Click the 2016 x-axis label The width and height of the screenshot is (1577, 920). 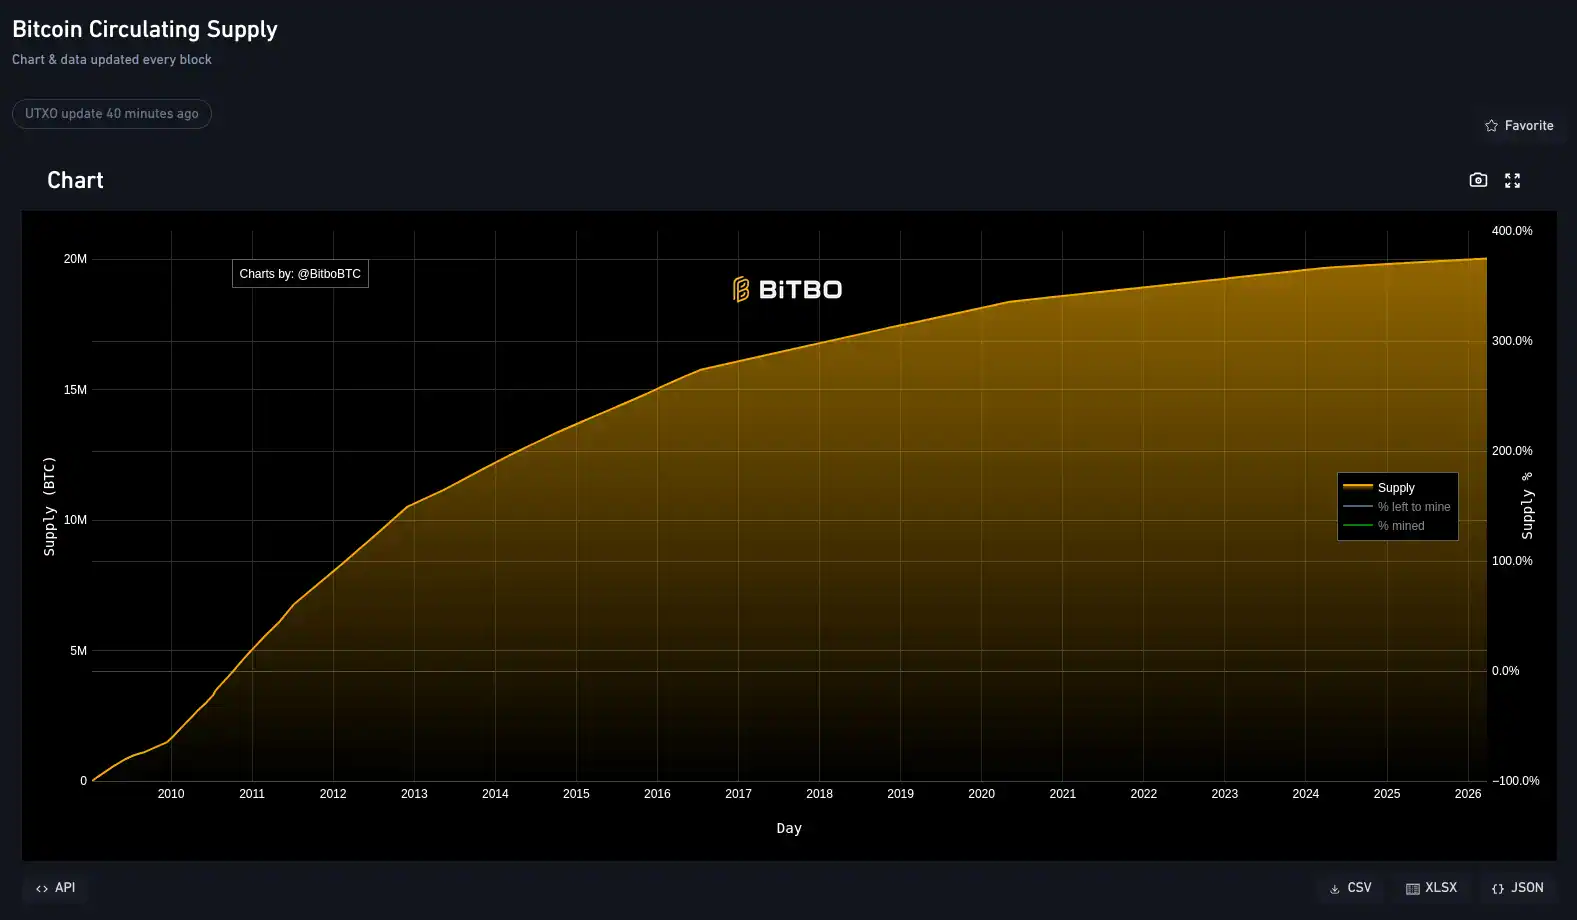pos(657,794)
